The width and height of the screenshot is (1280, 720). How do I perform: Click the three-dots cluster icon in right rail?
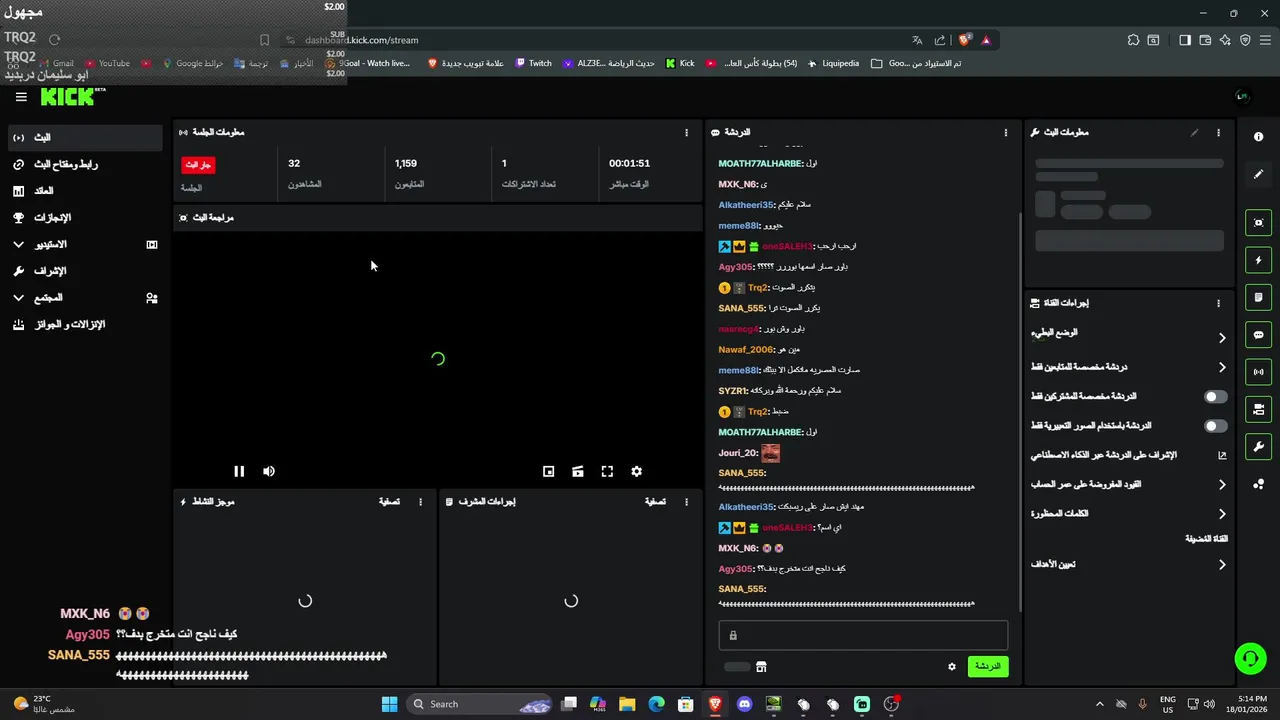point(1259,484)
